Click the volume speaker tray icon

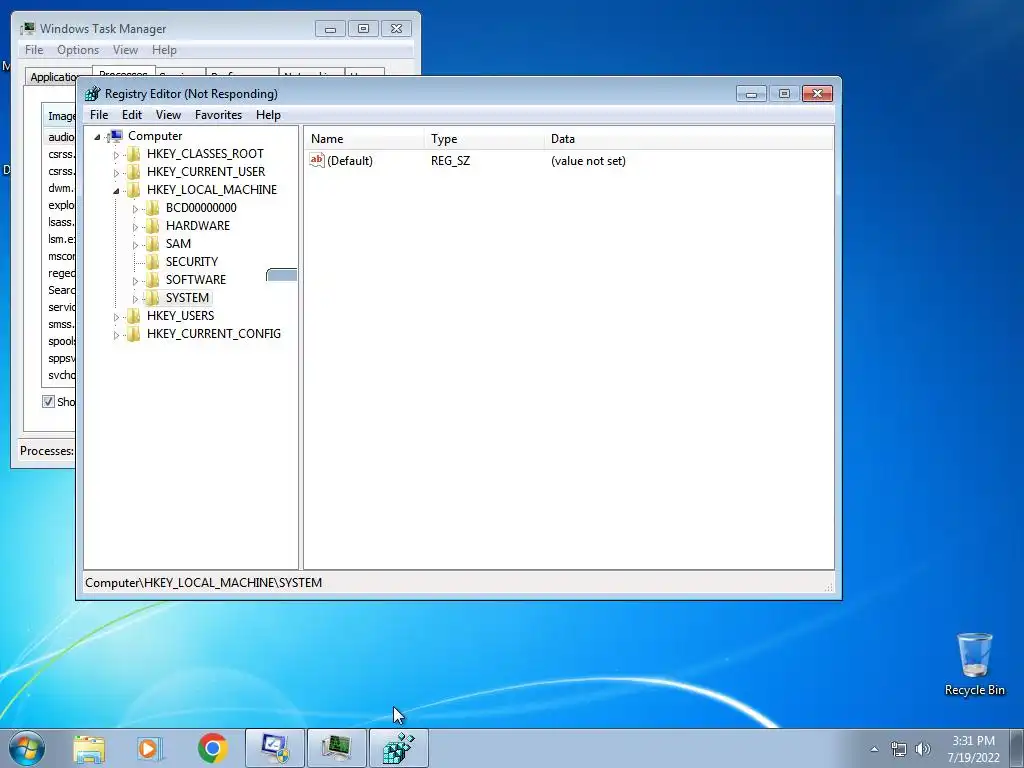[x=923, y=749]
